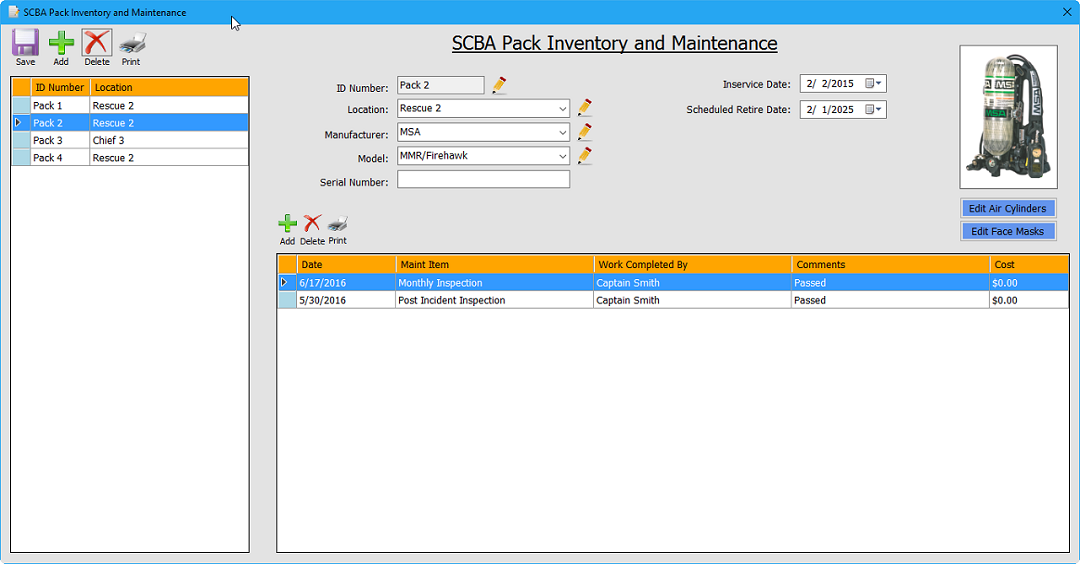Delete the selected pack using top toolbar

[x=97, y=43]
